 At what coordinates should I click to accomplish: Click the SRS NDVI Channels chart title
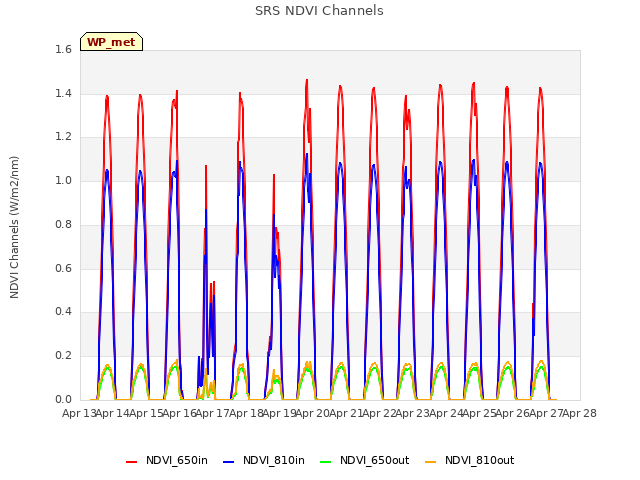[x=319, y=11]
